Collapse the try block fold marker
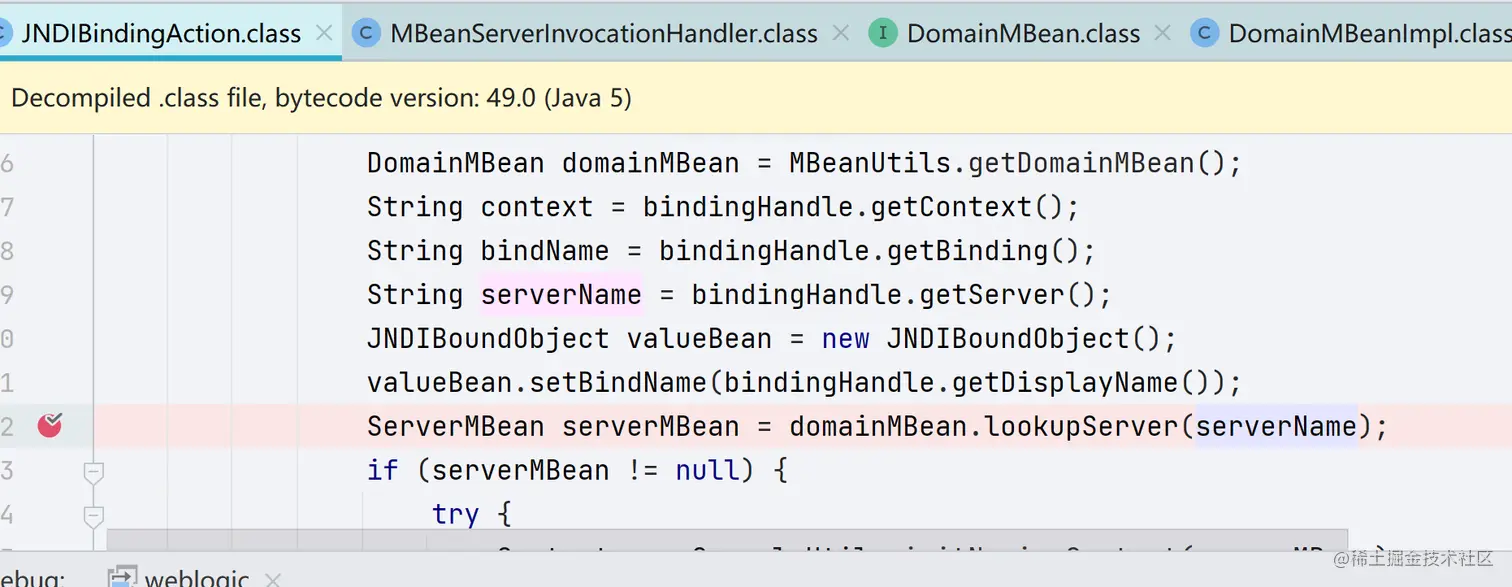This screenshot has width=1512, height=587. point(93,516)
